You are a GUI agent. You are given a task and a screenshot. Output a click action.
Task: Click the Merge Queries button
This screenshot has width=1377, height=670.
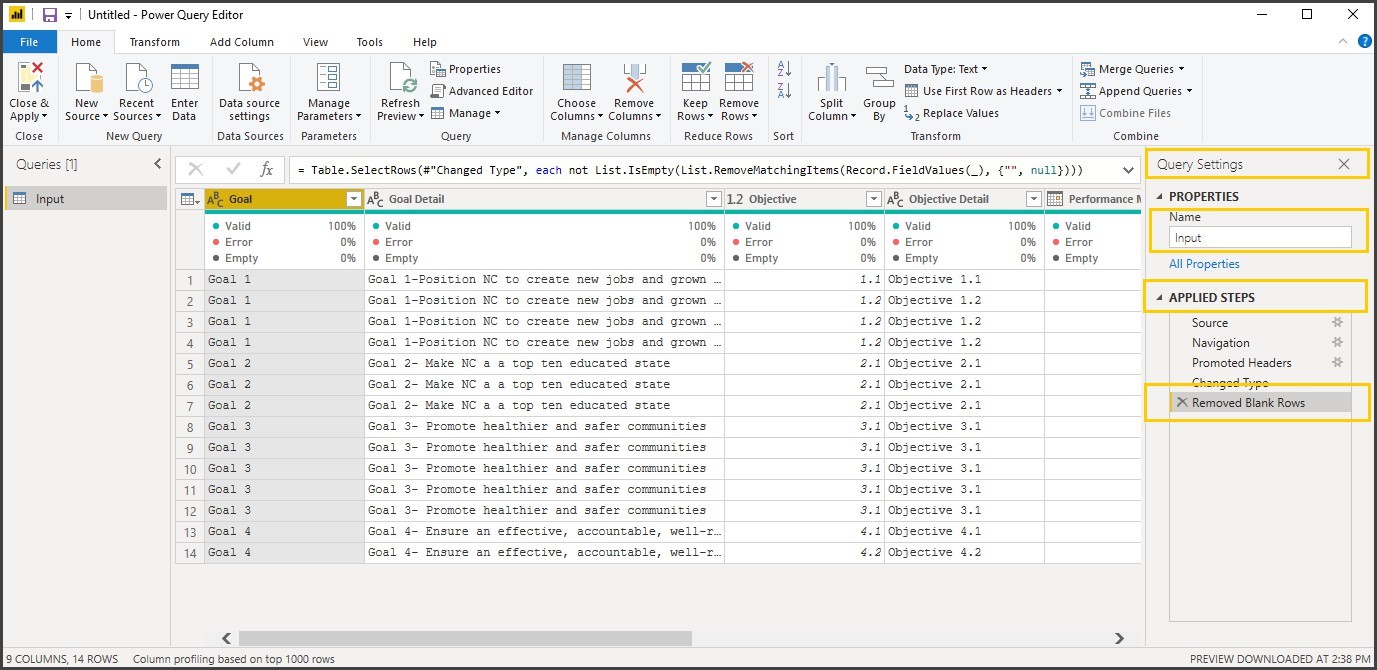1132,69
